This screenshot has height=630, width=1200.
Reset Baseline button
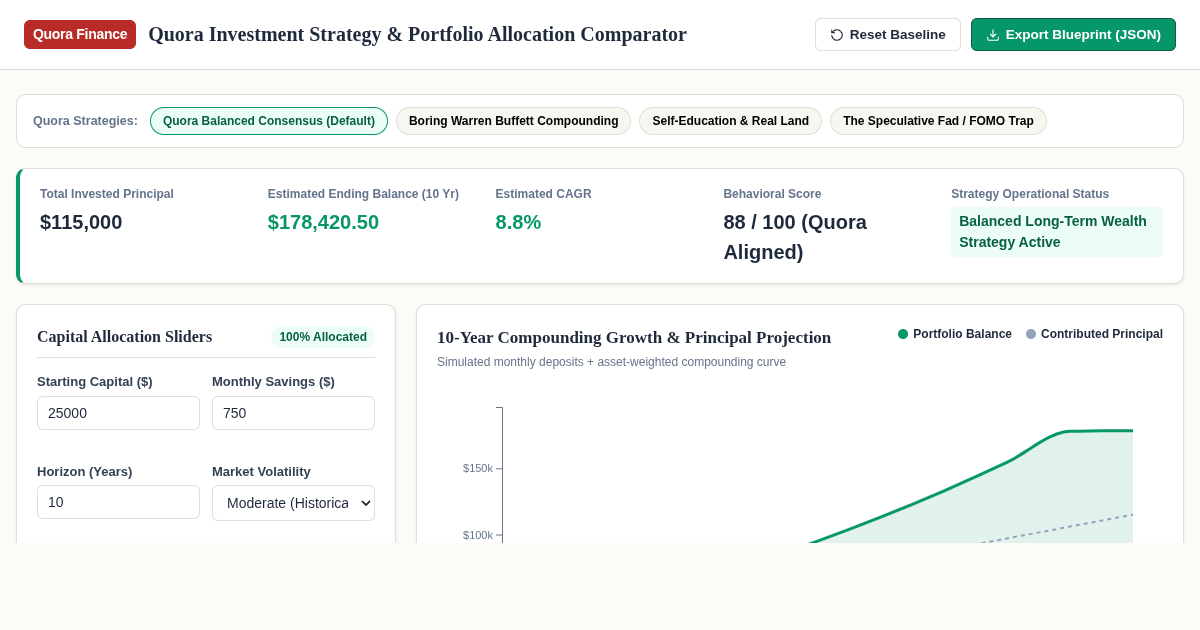click(x=888, y=35)
